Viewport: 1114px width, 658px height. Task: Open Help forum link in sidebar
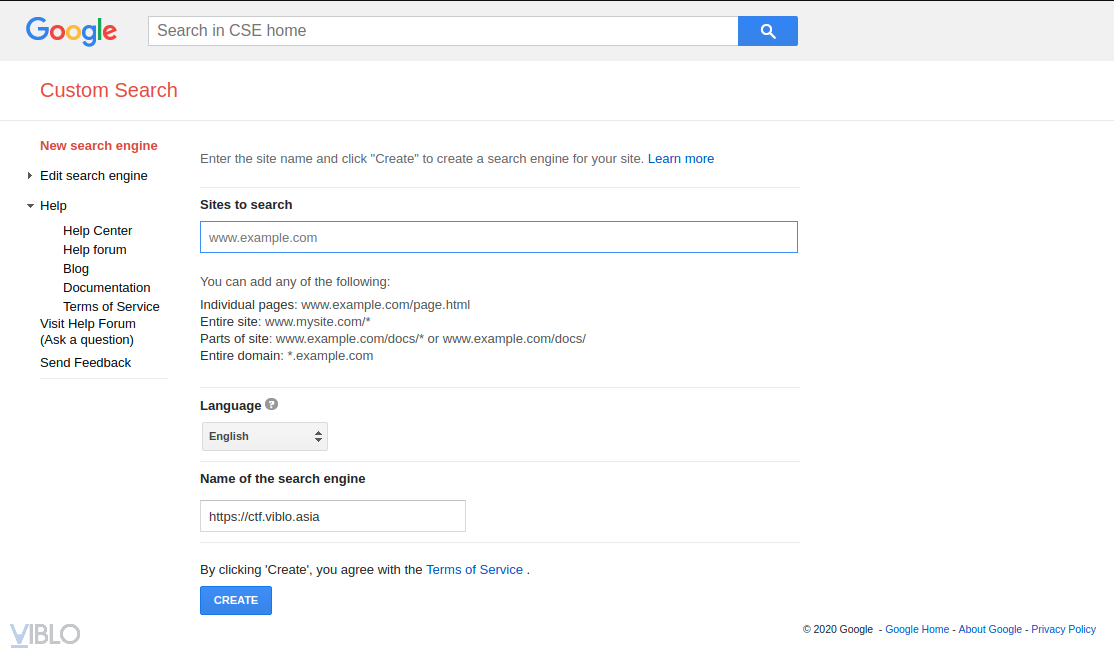click(94, 250)
